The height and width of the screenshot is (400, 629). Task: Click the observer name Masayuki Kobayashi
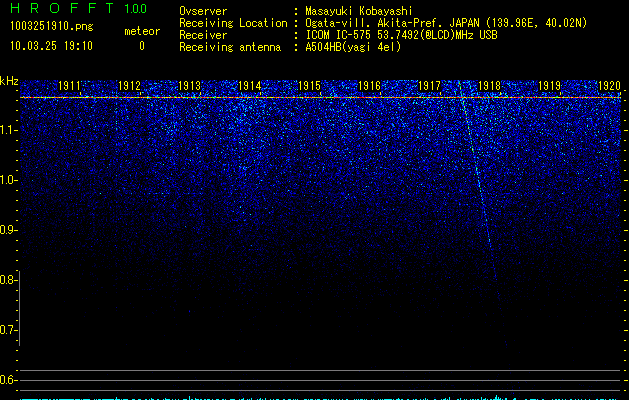(359, 11)
